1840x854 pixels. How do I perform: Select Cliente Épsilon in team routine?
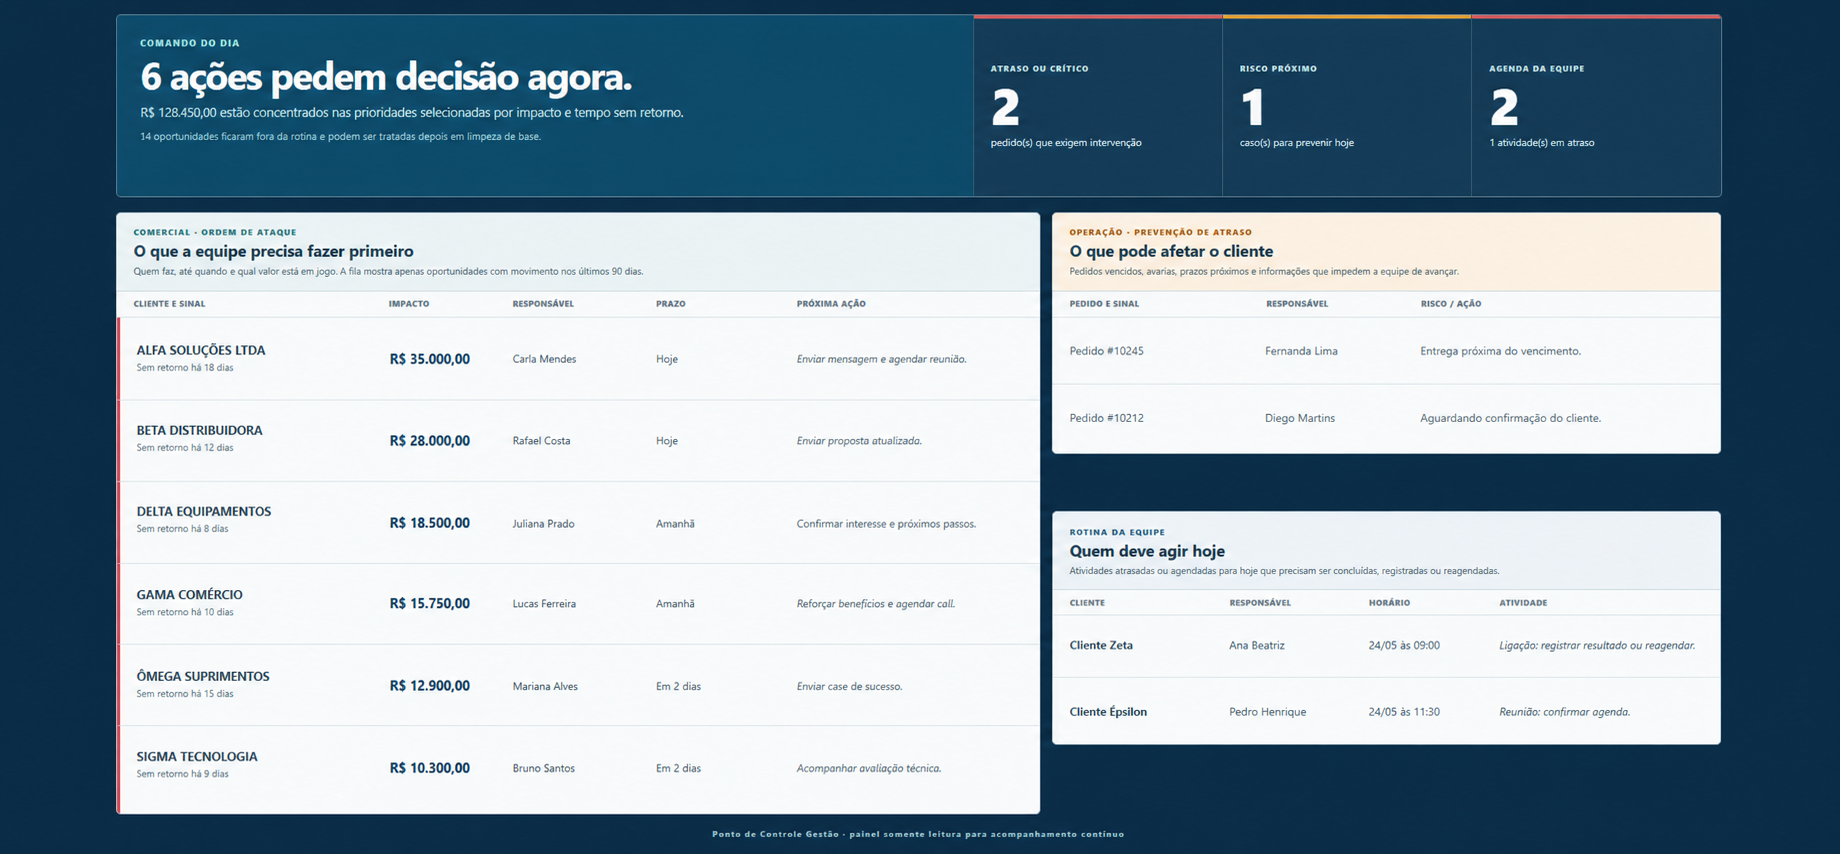click(1108, 712)
